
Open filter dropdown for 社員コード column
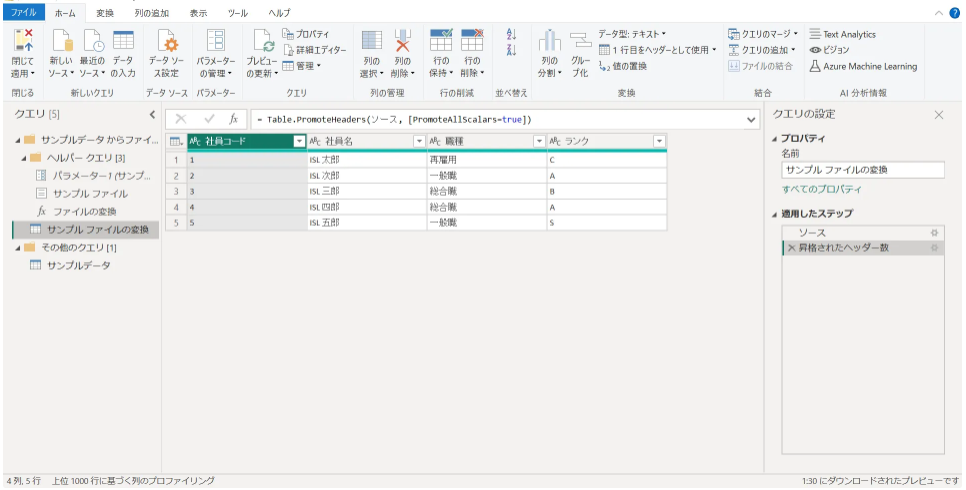298,142
